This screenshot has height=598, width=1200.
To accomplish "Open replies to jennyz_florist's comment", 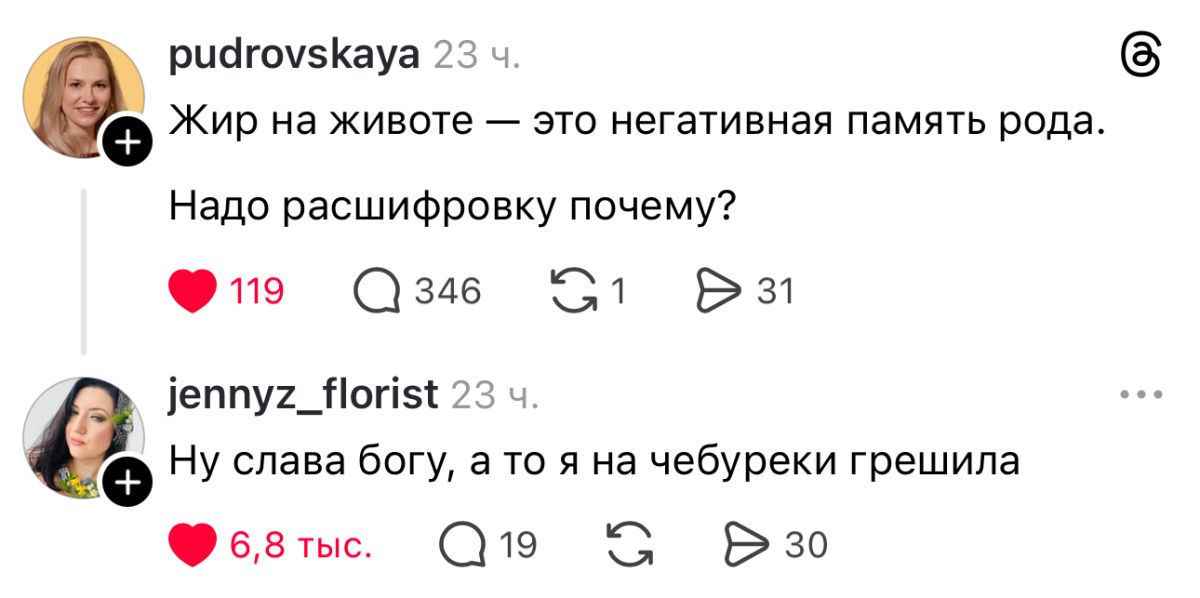I will click(x=462, y=545).
